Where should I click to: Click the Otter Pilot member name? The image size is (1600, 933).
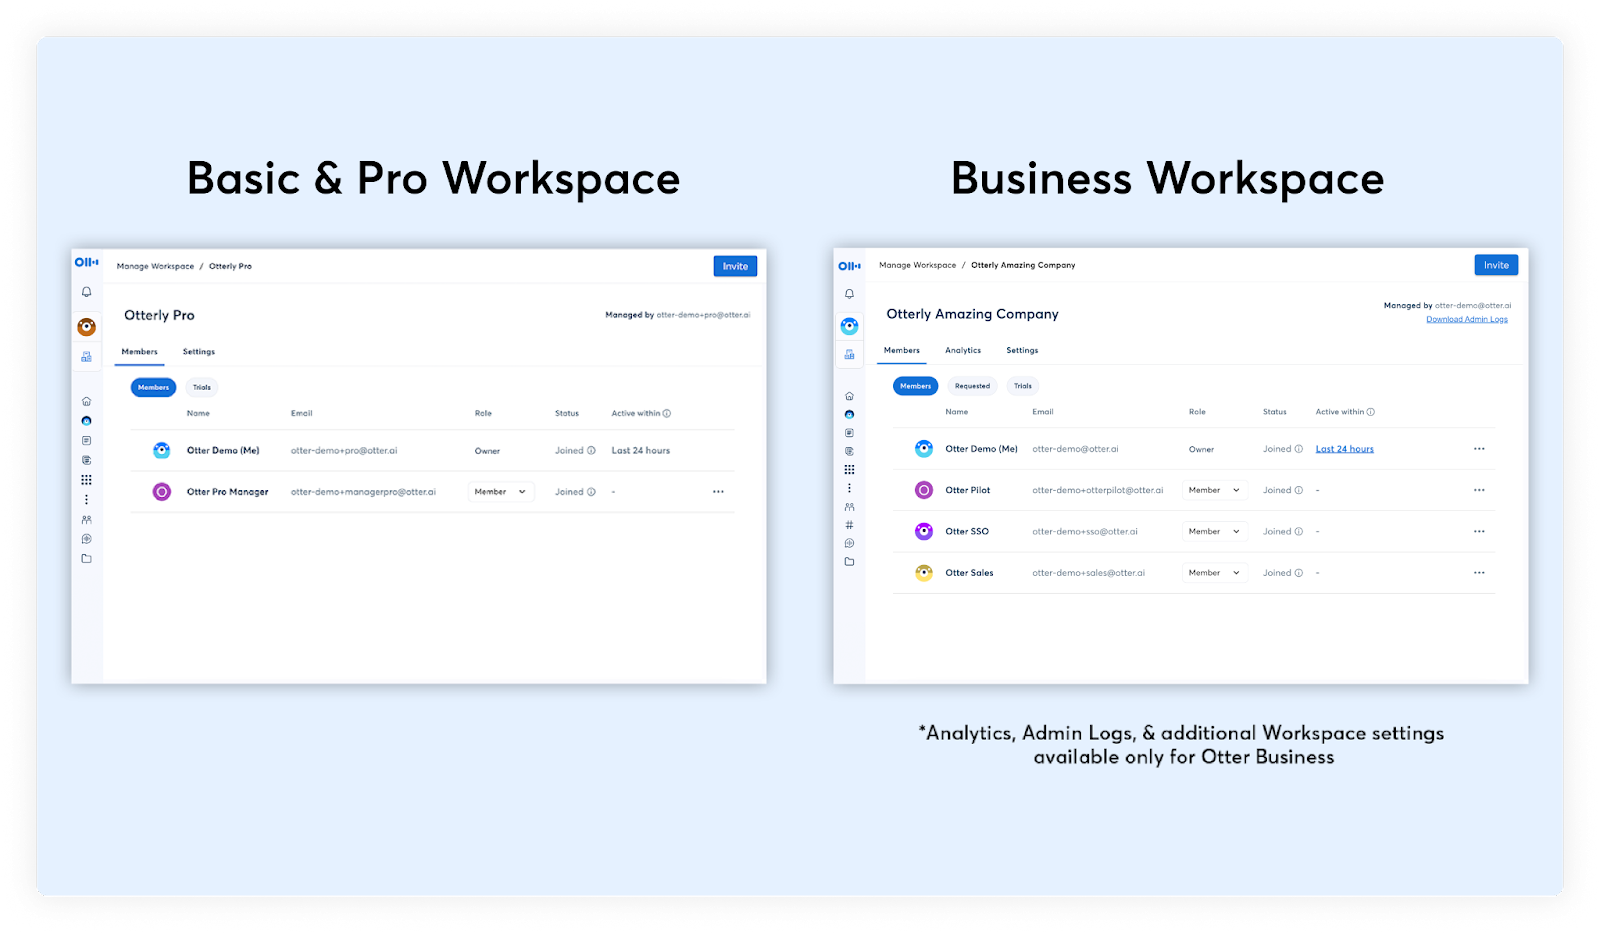pos(968,490)
